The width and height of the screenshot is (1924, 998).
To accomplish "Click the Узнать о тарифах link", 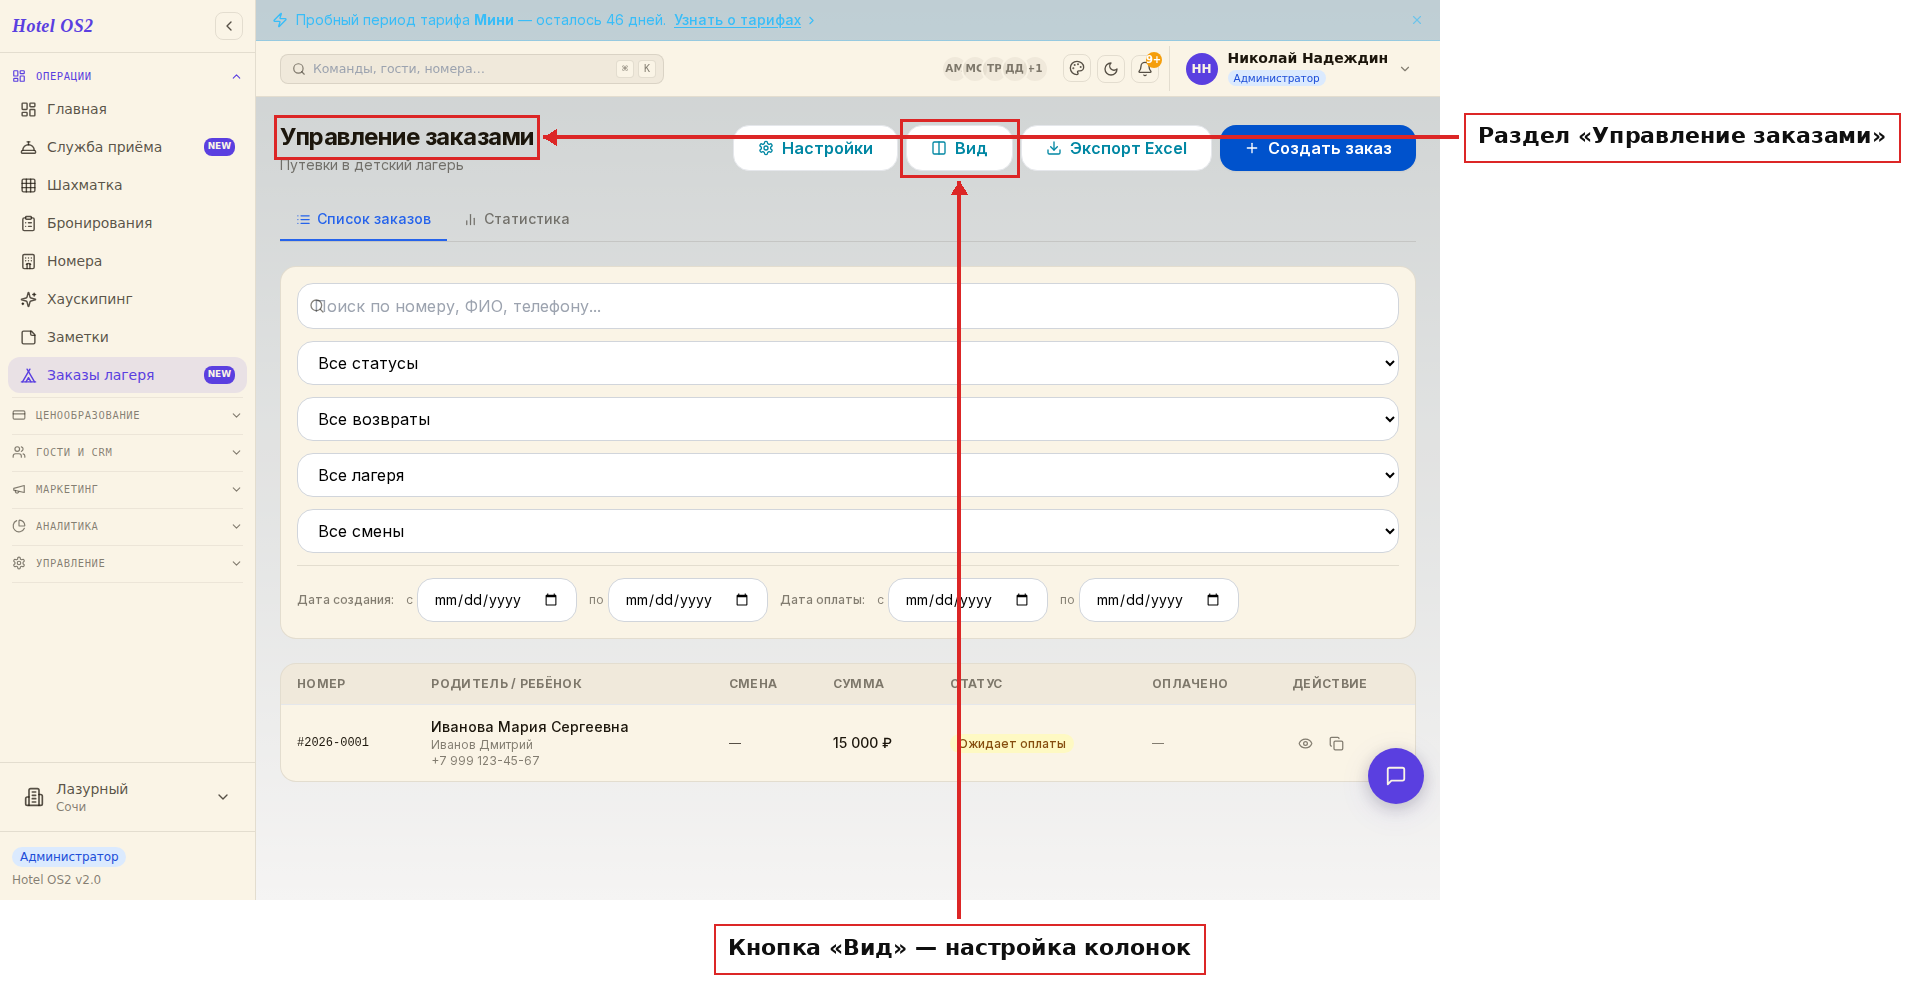I will click(x=737, y=20).
